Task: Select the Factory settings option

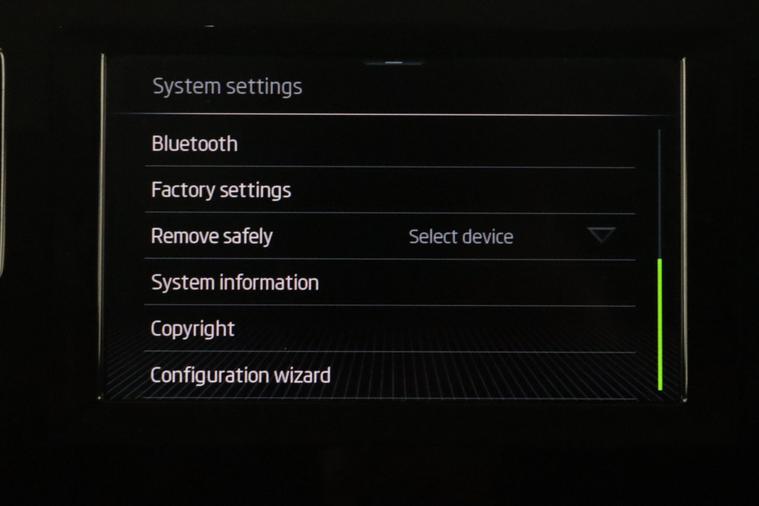Action: [390, 190]
